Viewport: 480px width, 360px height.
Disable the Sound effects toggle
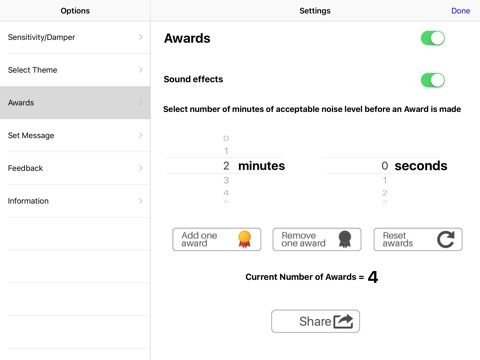433,80
